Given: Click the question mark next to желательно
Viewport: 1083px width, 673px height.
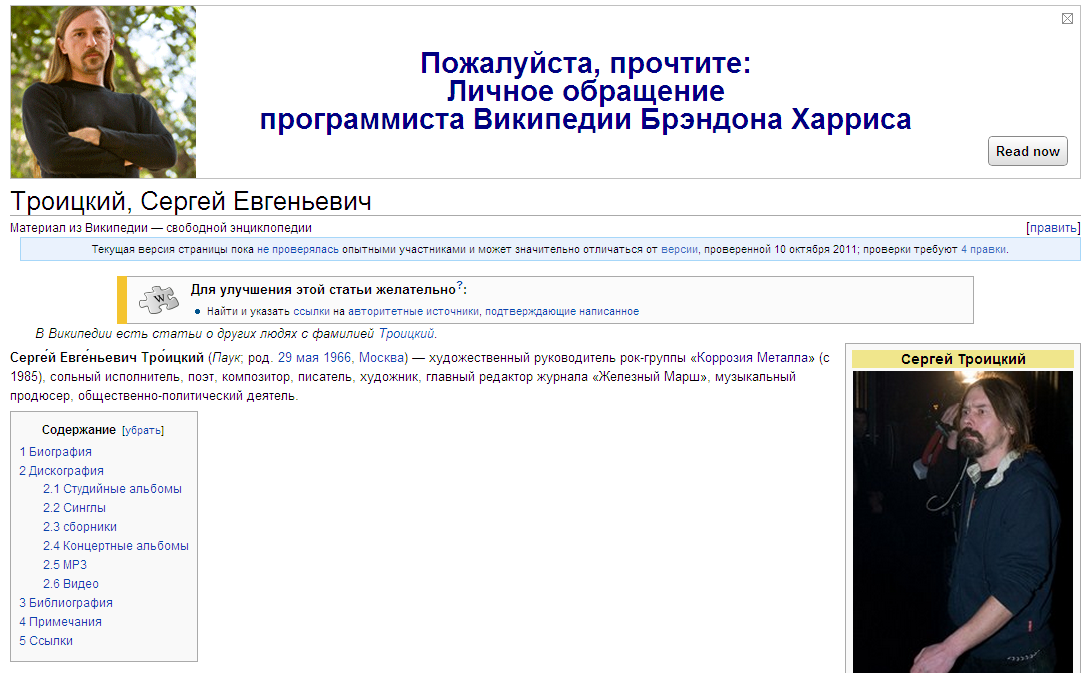Looking at the screenshot, I should click(x=459, y=285).
